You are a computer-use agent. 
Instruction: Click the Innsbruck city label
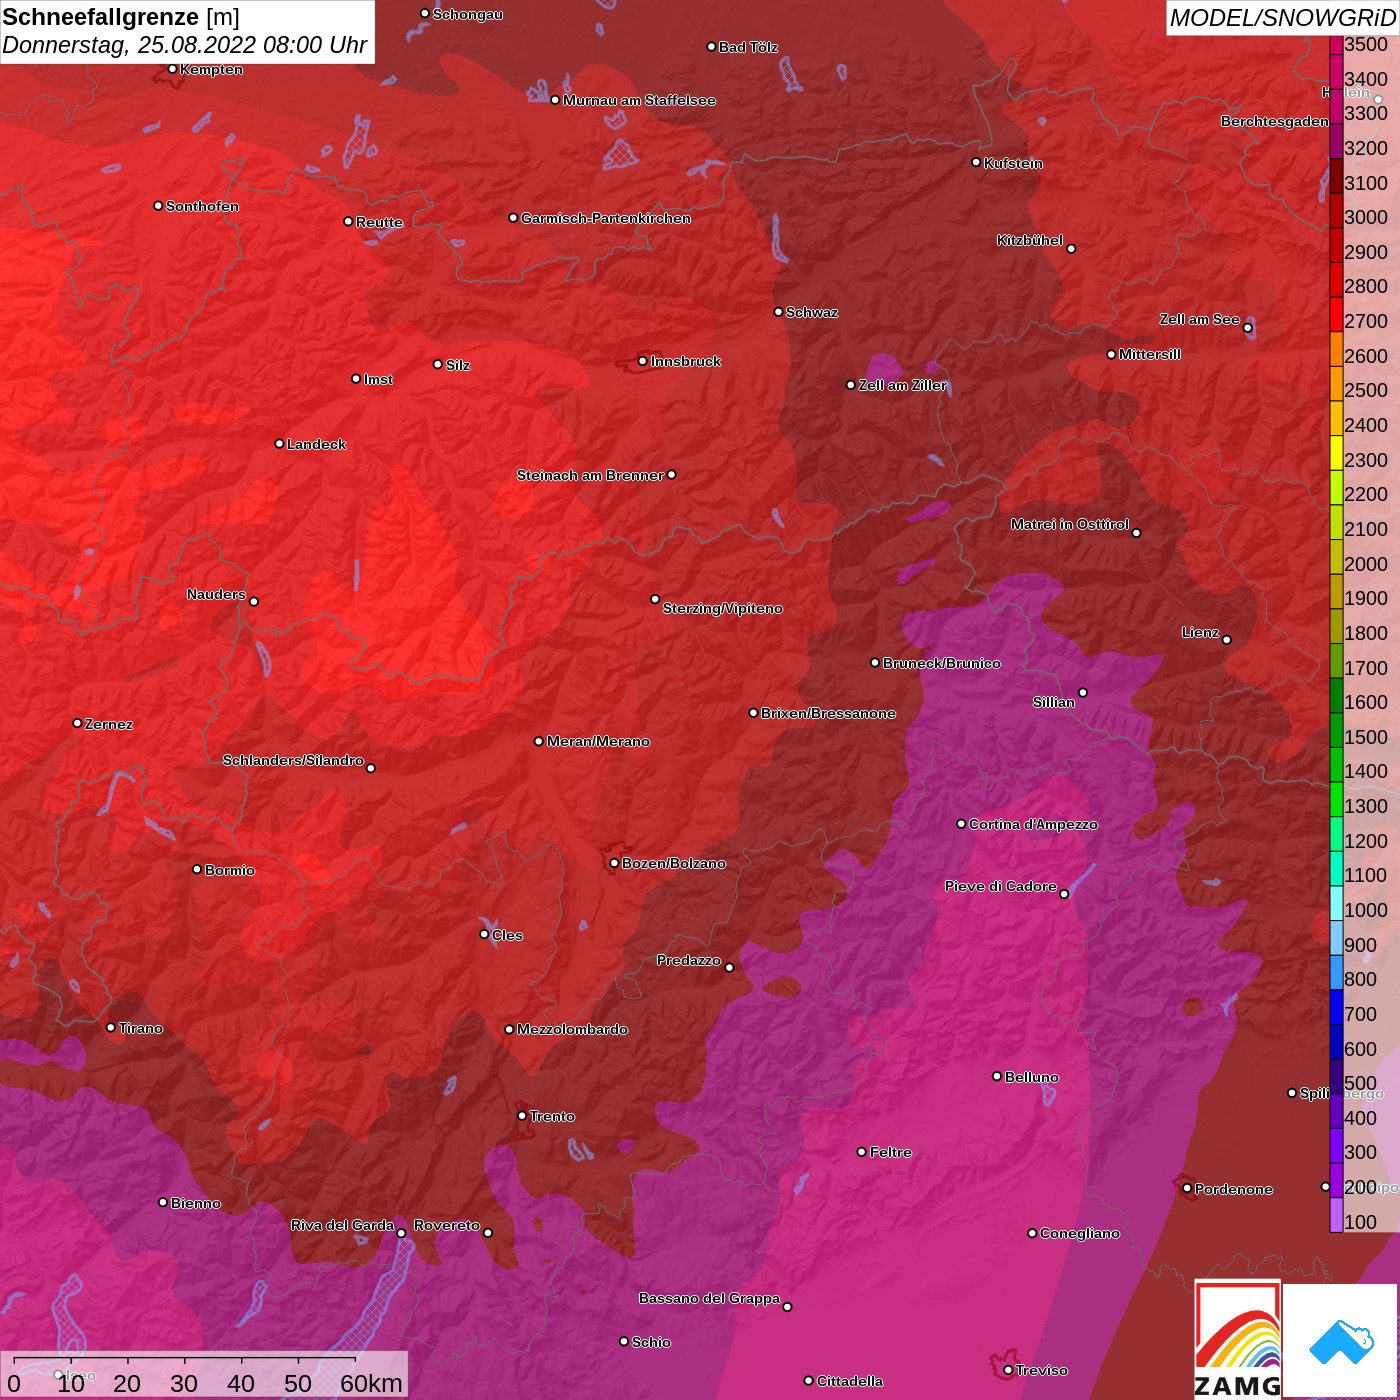(685, 361)
